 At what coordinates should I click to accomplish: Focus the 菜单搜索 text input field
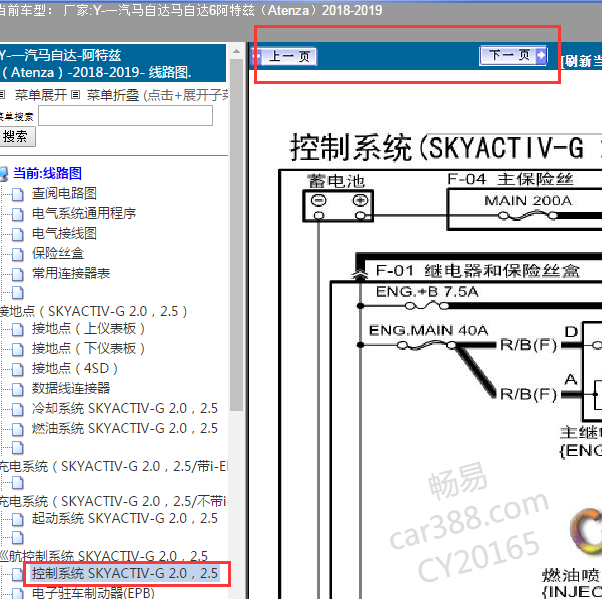(x=126, y=116)
